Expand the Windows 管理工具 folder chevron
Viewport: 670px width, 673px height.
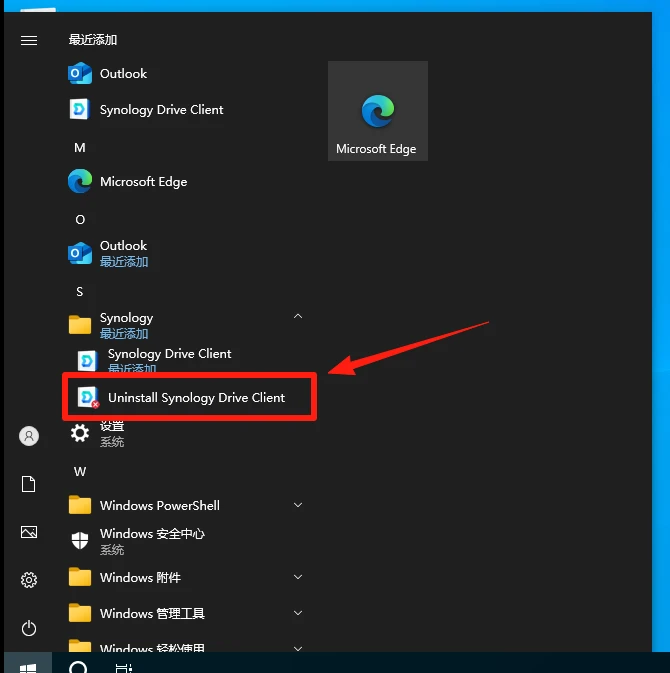298,613
